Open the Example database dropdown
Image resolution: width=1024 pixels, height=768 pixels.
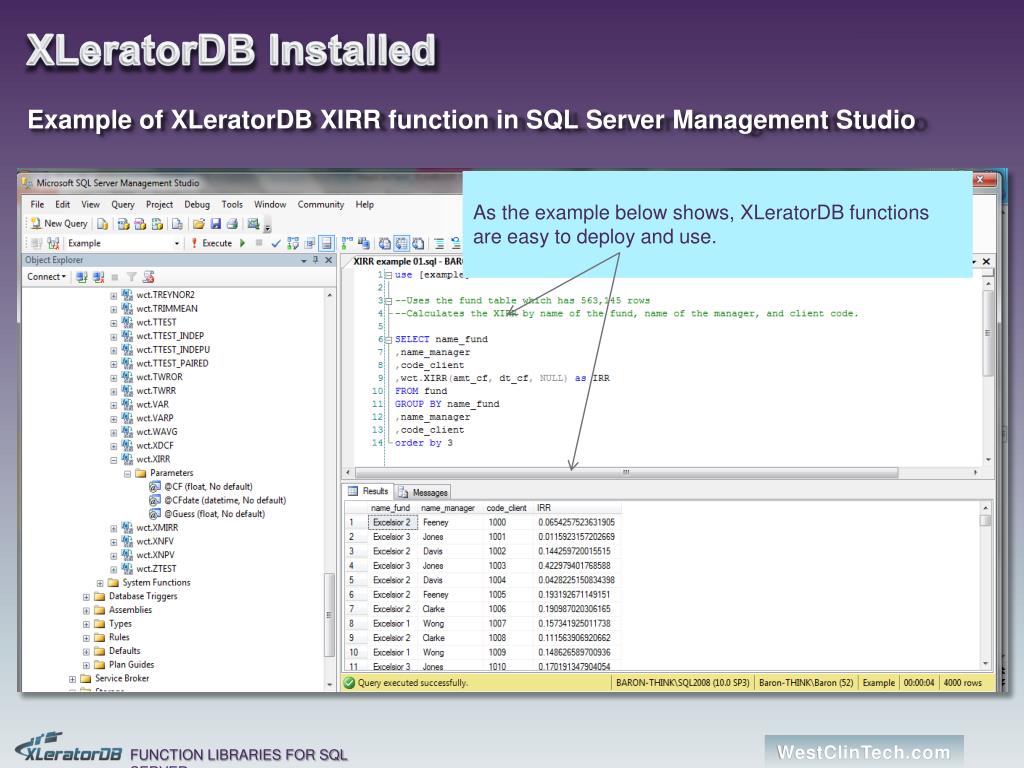click(x=176, y=244)
